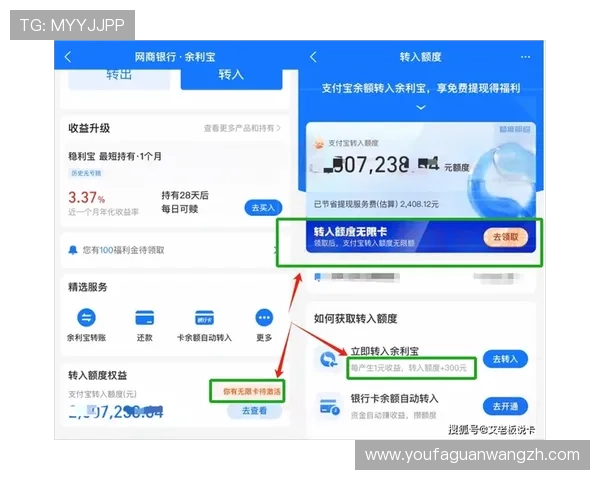This screenshot has height=480, width=600.
Task: Click the 已节省提现服务费(估算) 2,408.12元 text
Action: (x=376, y=204)
